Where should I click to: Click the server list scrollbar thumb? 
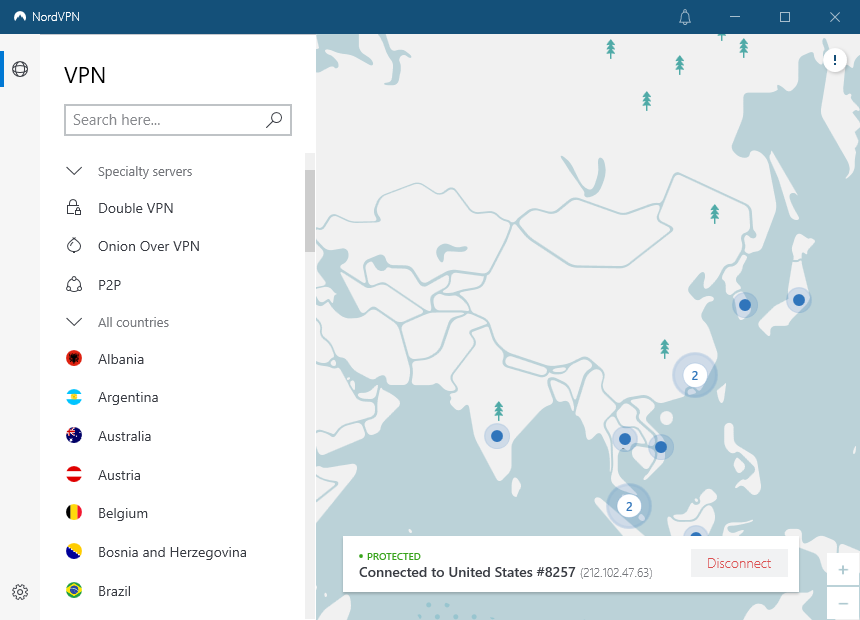310,211
